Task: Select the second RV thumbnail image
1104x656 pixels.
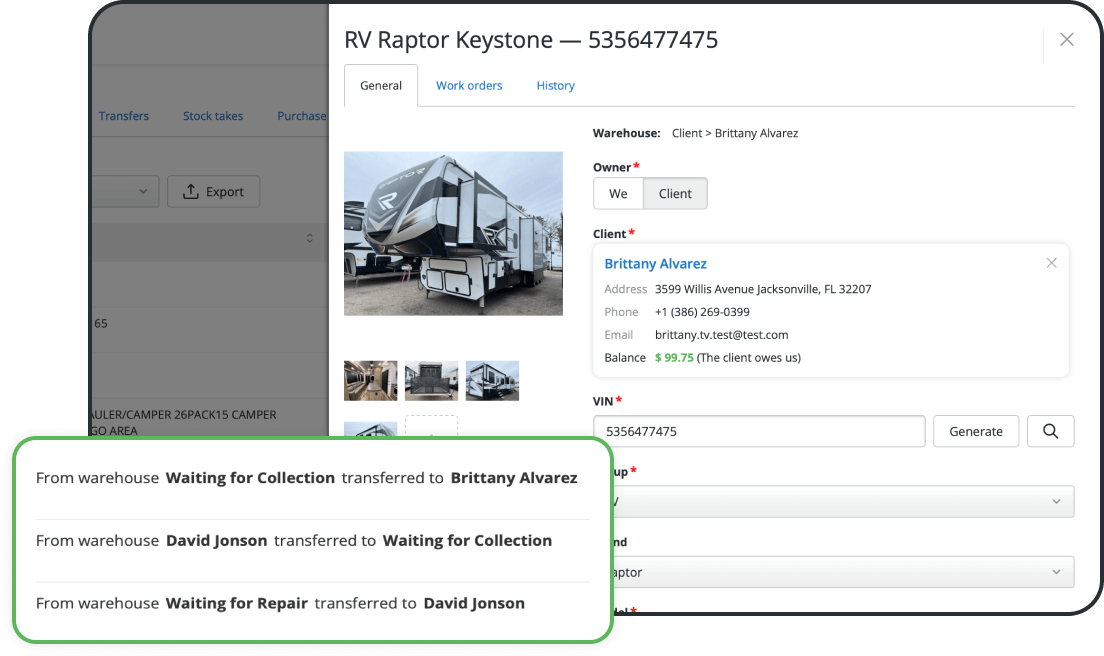Action: click(x=431, y=380)
